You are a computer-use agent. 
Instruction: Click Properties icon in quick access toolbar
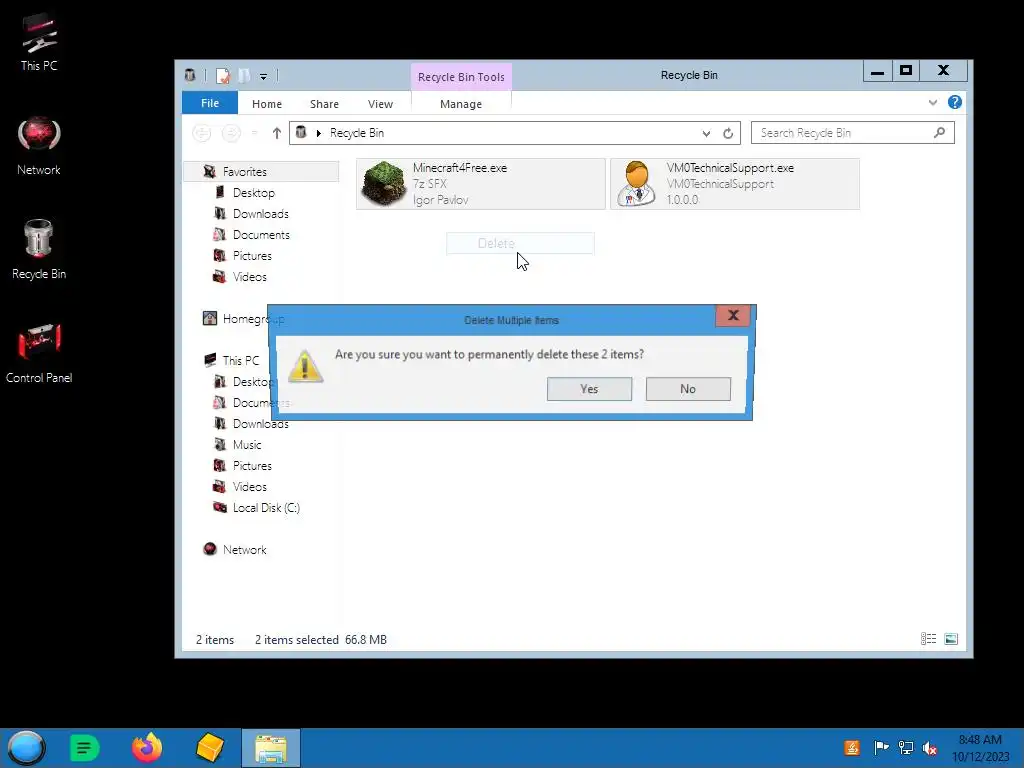pos(223,76)
